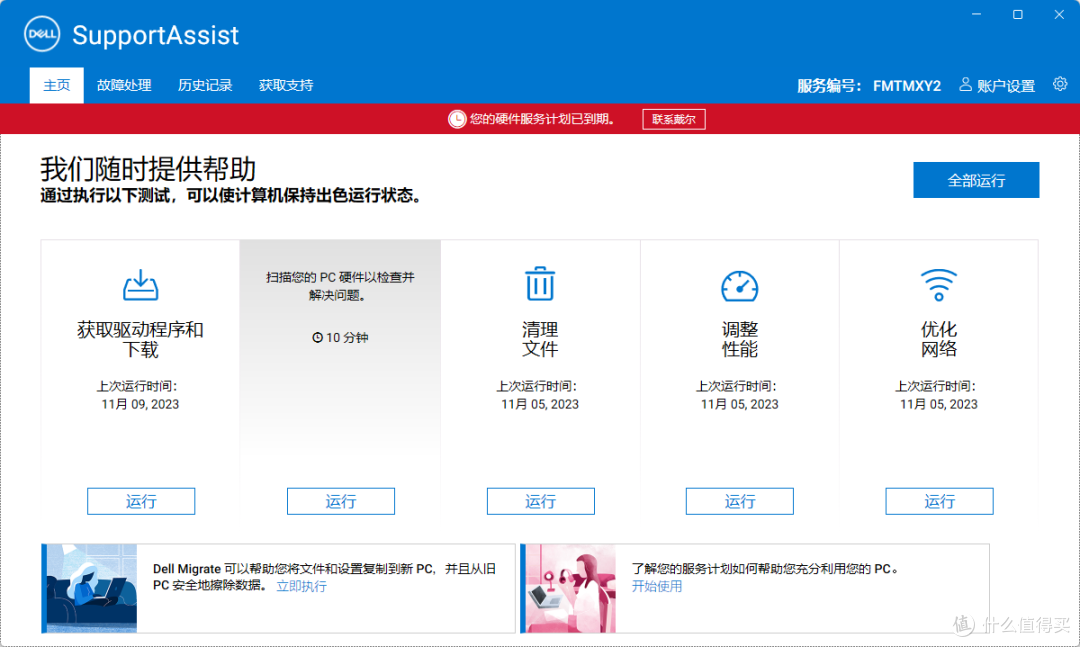This screenshot has height=647, width=1080.
Task: Click the 开始使用 link
Action: 657,586
